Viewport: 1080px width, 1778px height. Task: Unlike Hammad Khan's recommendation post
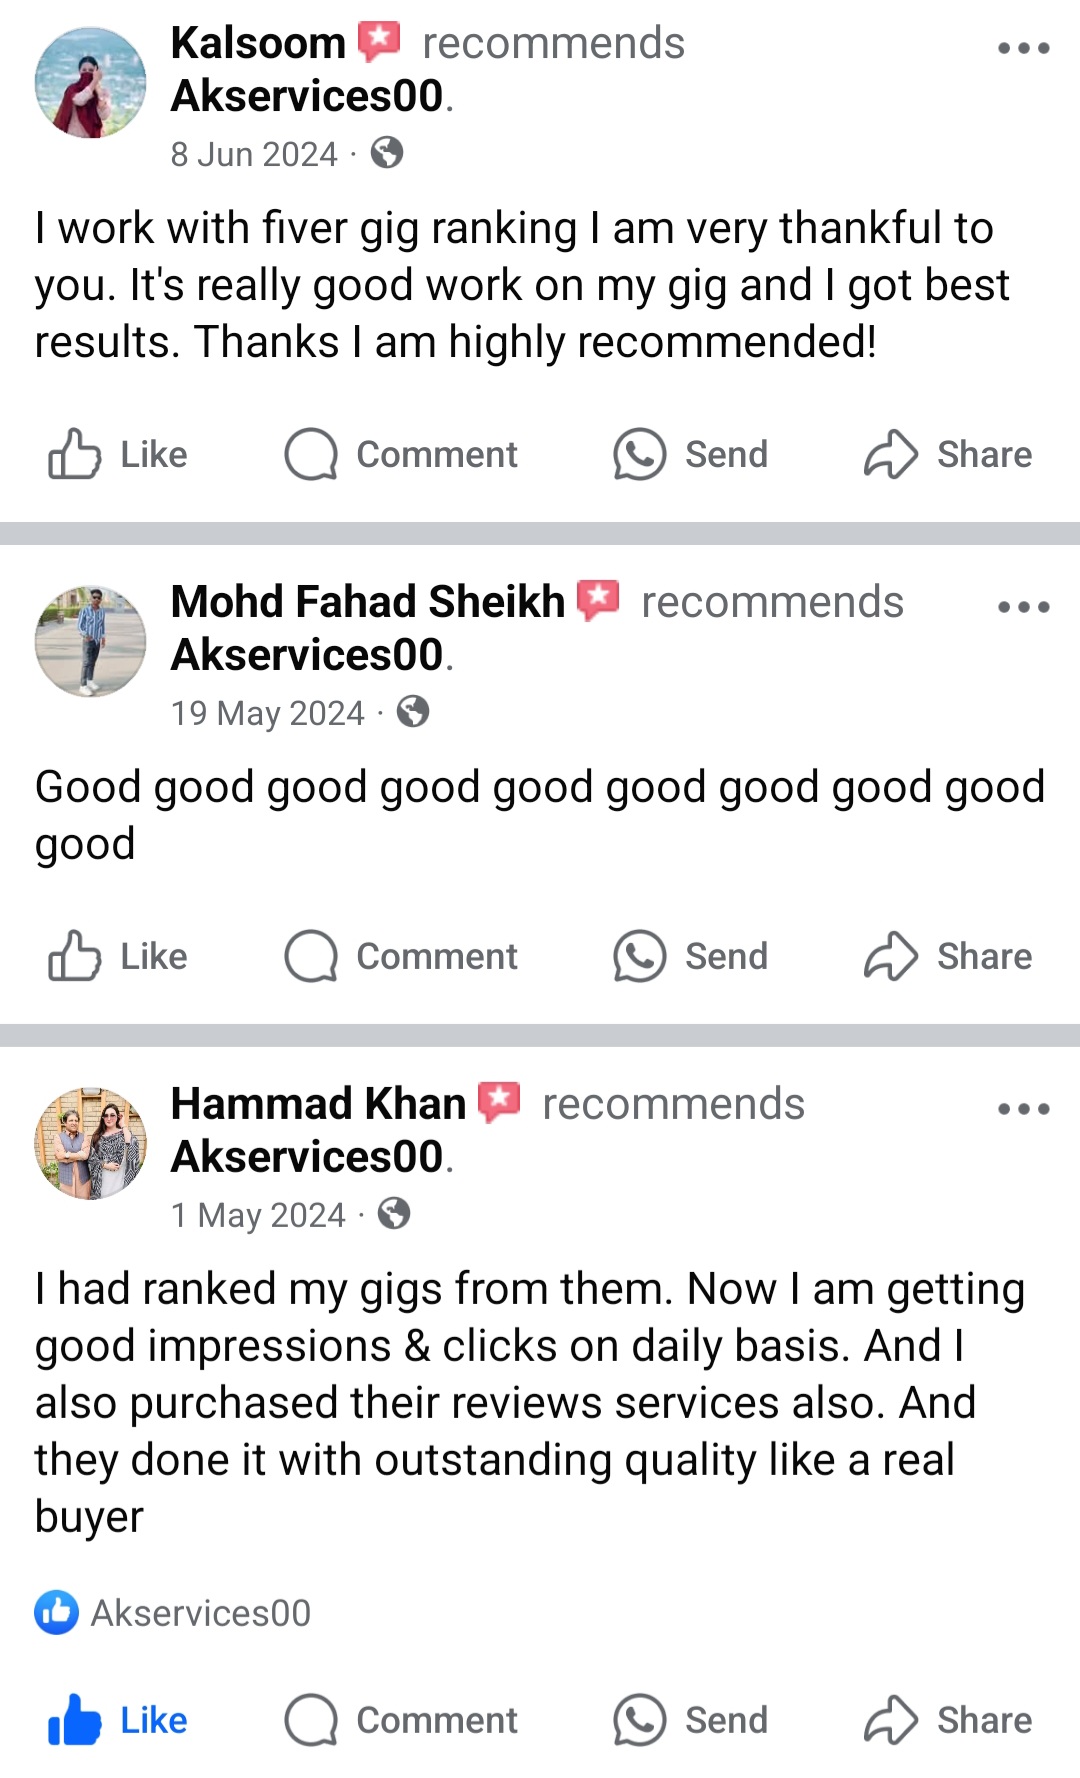(x=118, y=1720)
